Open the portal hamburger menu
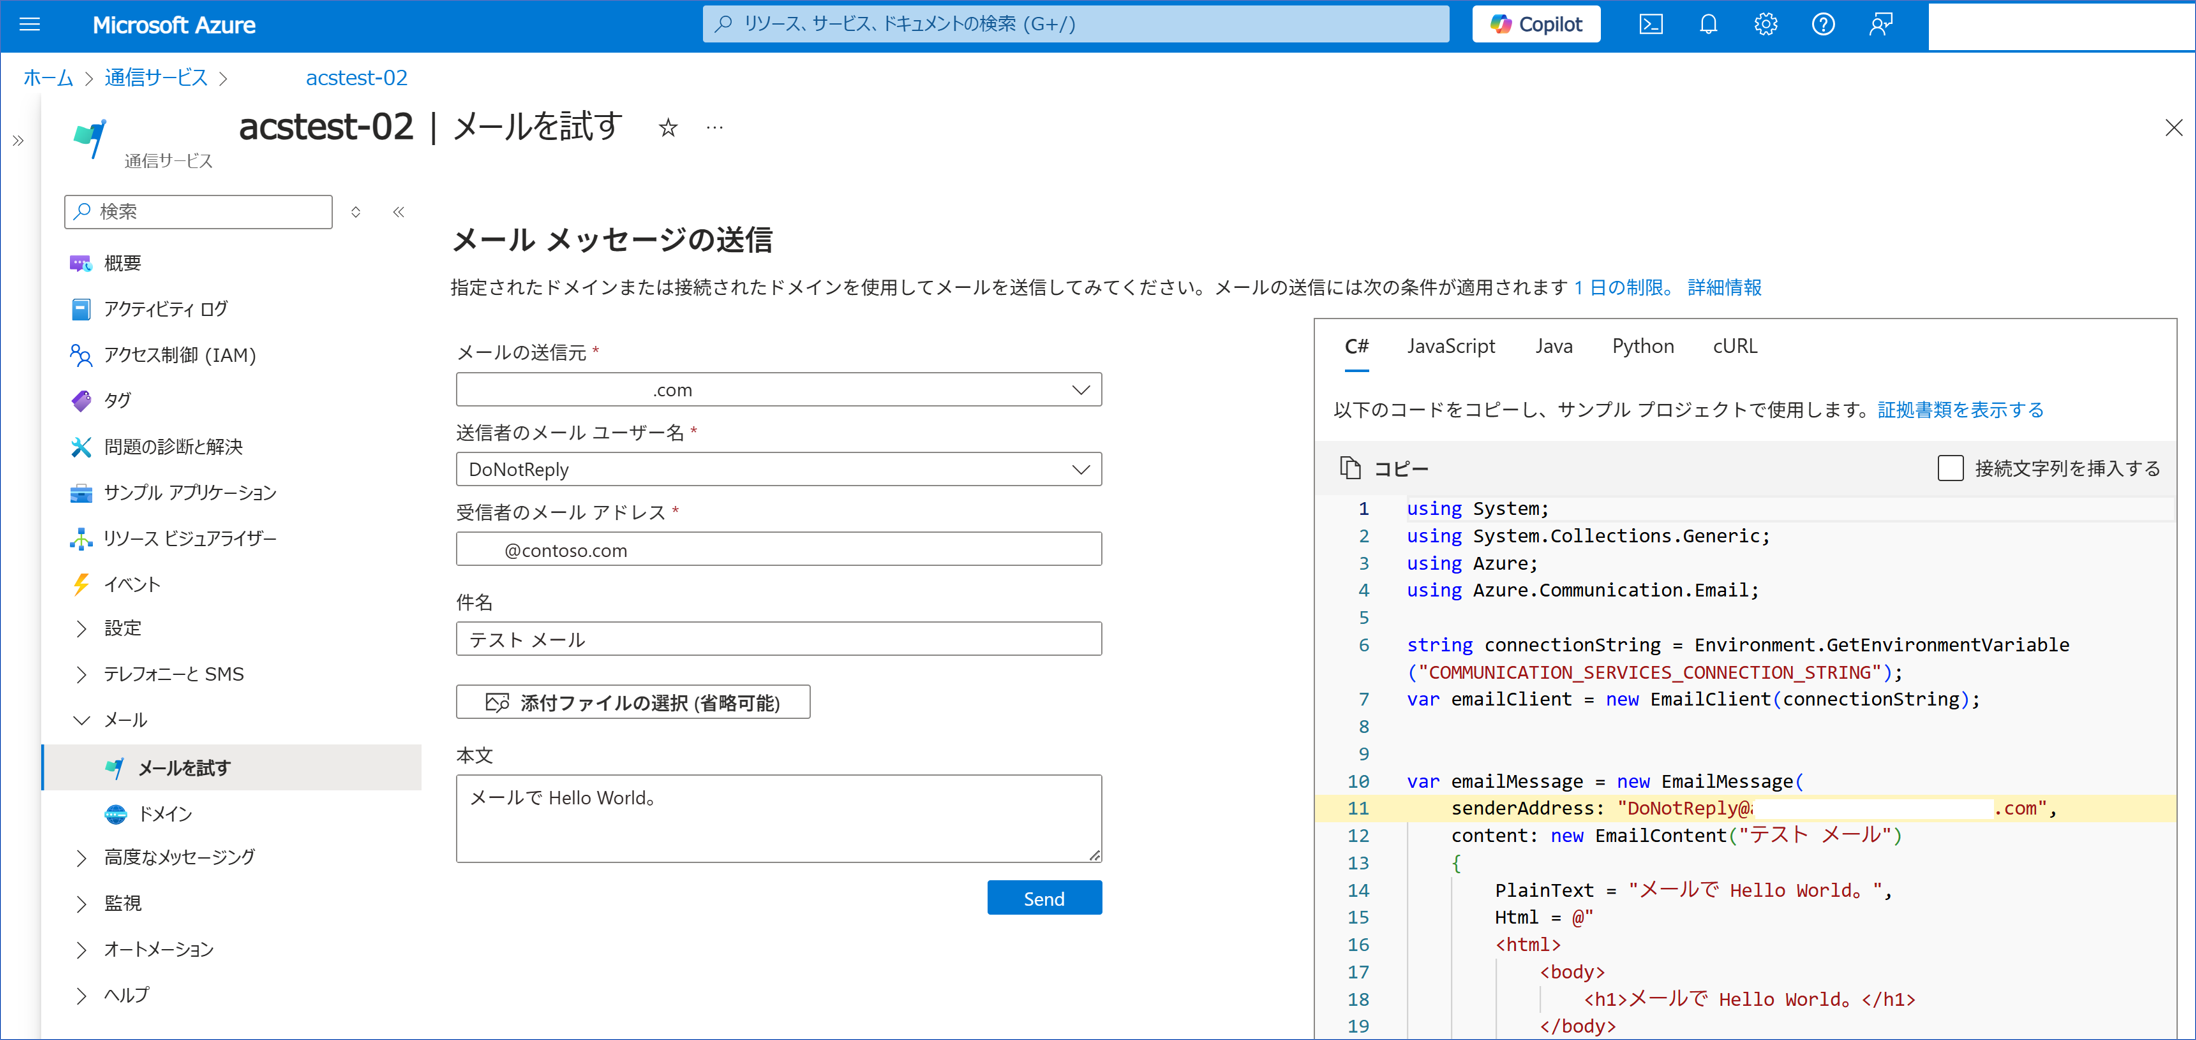The width and height of the screenshot is (2196, 1040). coord(30,24)
